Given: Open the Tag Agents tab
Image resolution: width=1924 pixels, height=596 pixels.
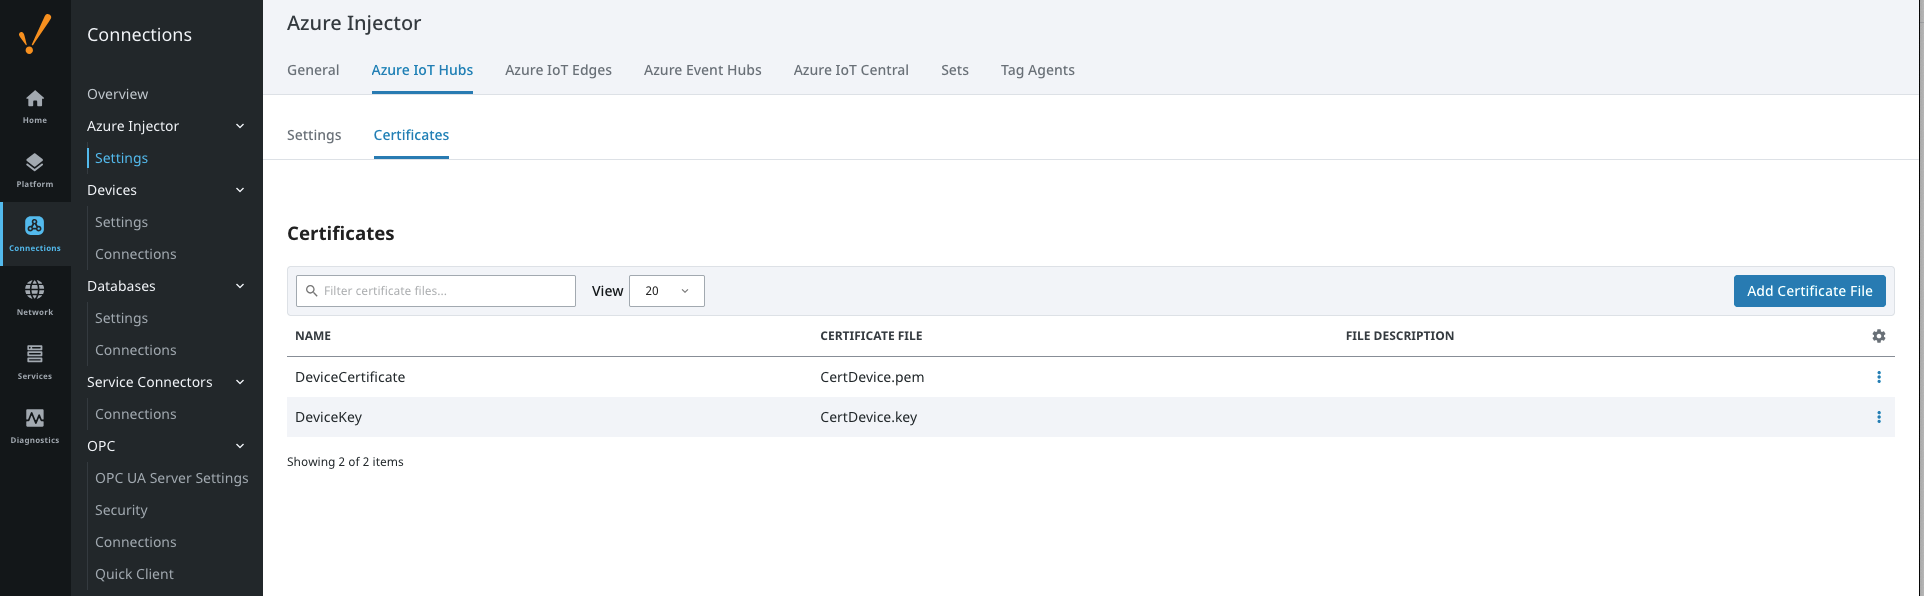Looking at the screenshot, I should pos(1037,70).
